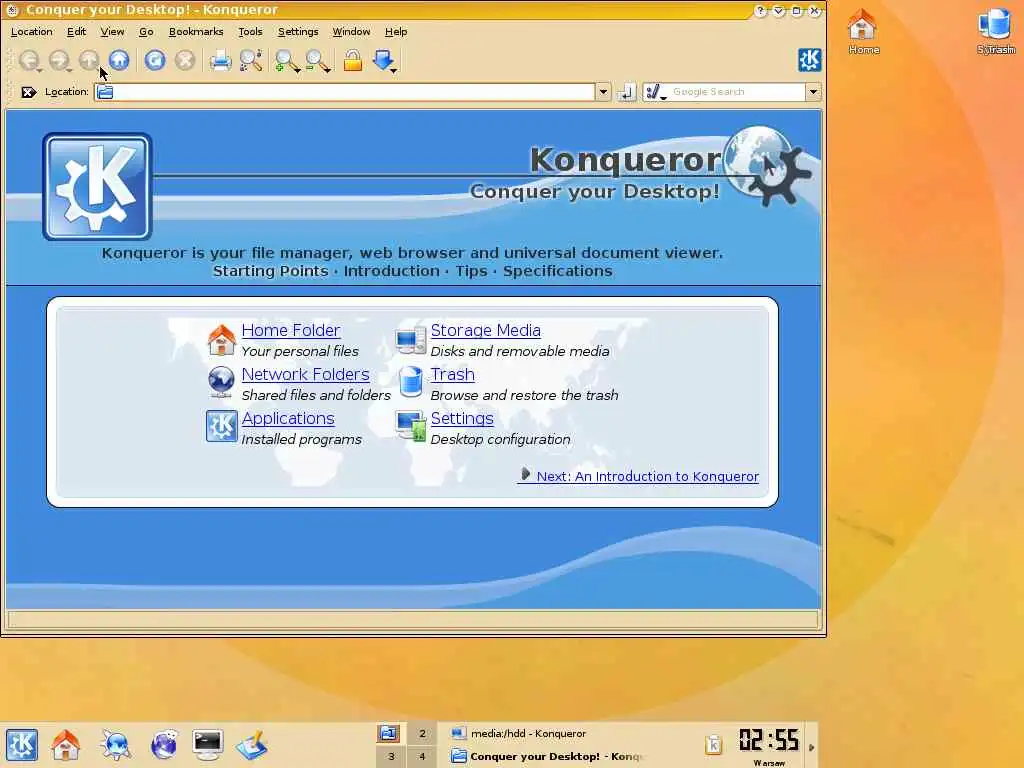Click the Tips heading link

coord(472,271)
